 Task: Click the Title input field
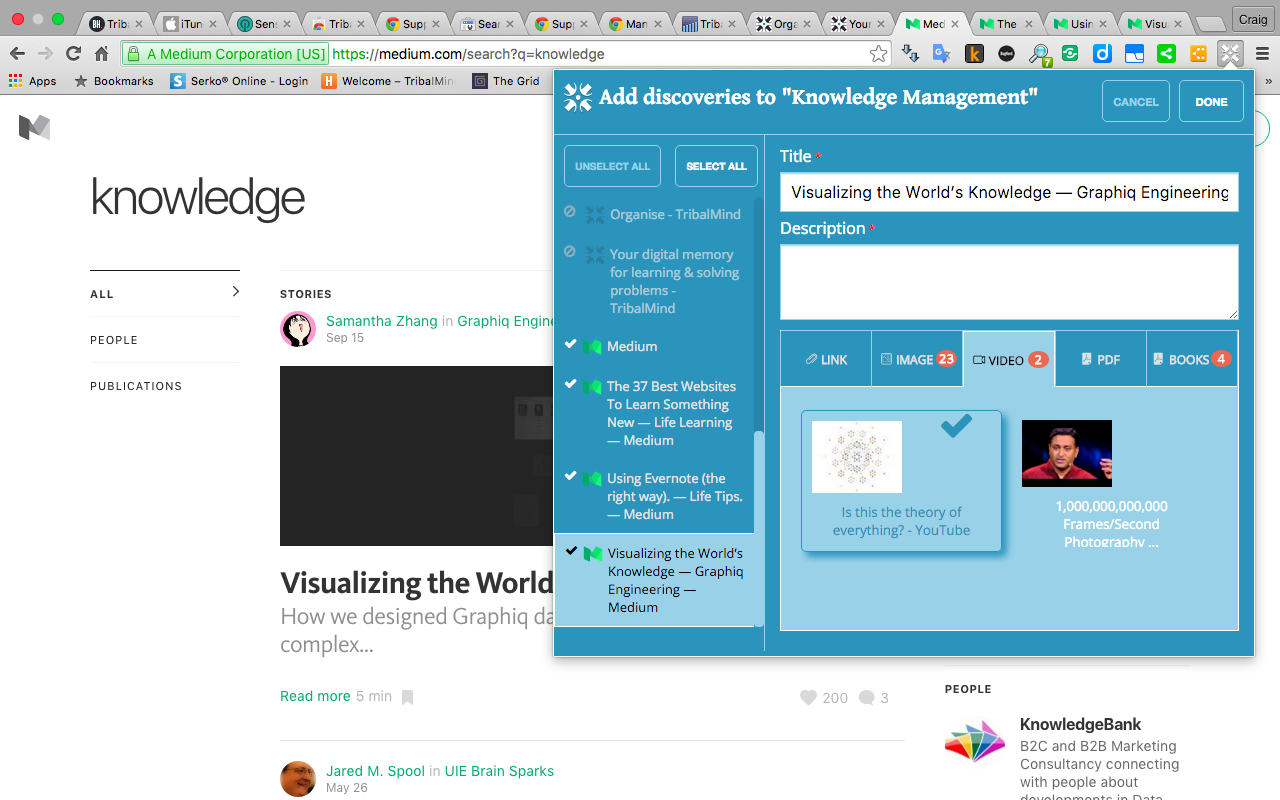coord(1009,192)
